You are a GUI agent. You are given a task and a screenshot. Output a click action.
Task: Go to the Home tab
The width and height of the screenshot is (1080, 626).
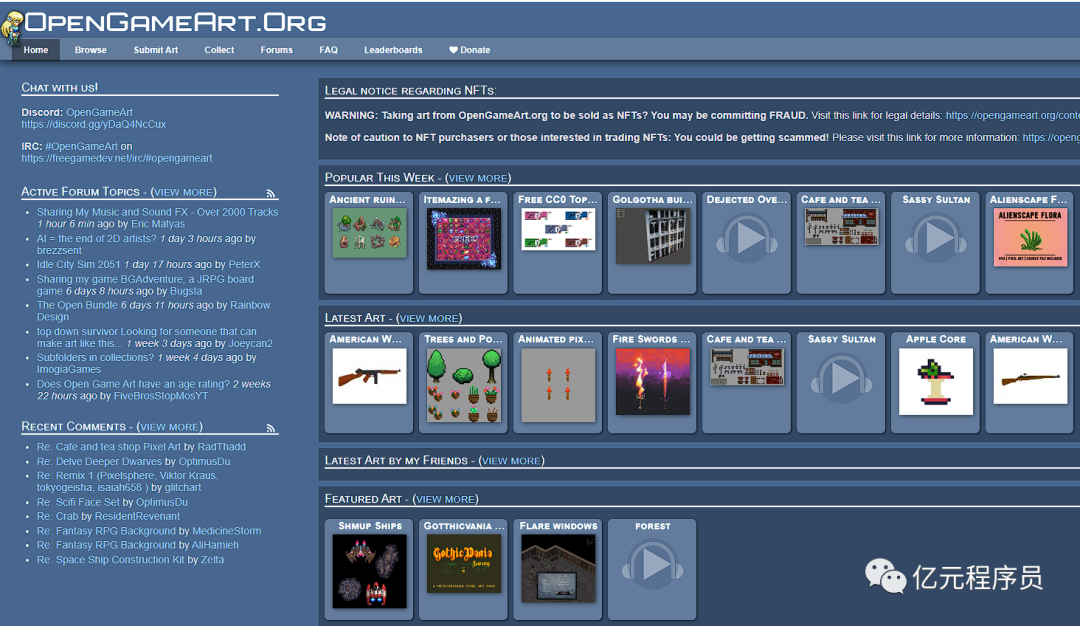point(36,50)
